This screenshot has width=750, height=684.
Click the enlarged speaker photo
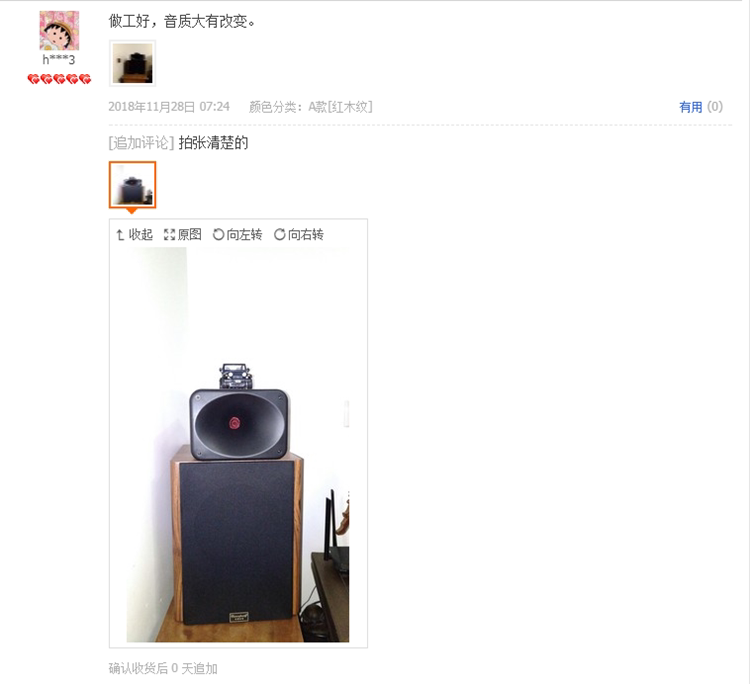click(238, 445)
